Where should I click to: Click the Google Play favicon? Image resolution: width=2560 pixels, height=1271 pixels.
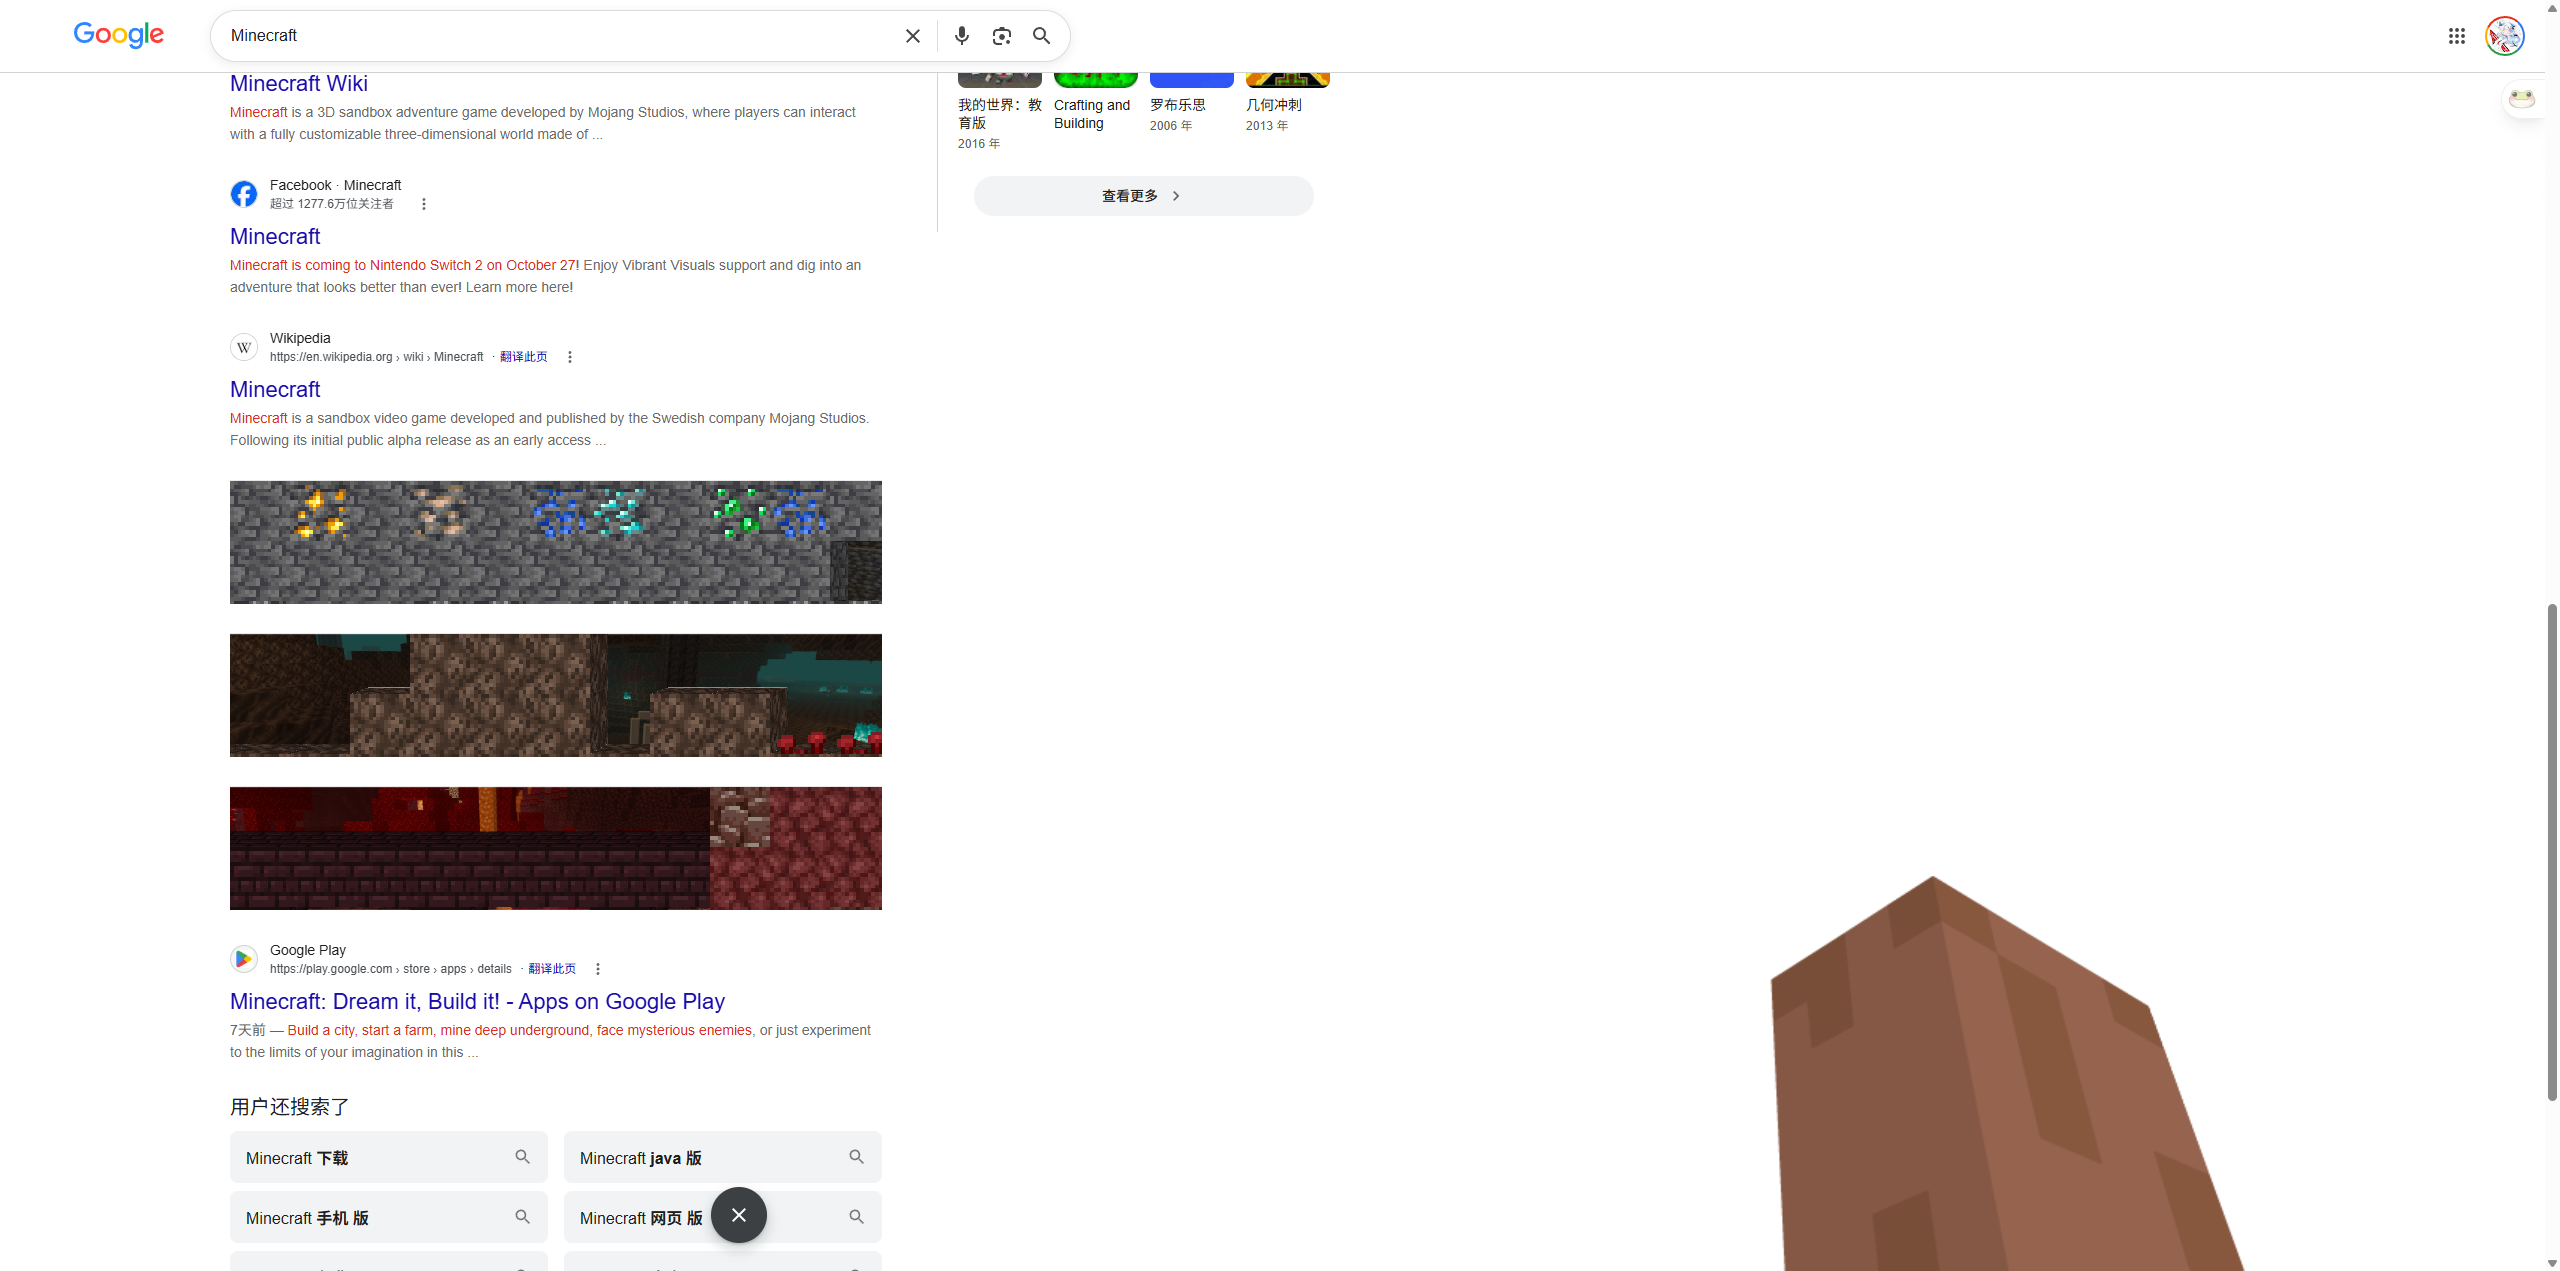(x=244, y=959)
